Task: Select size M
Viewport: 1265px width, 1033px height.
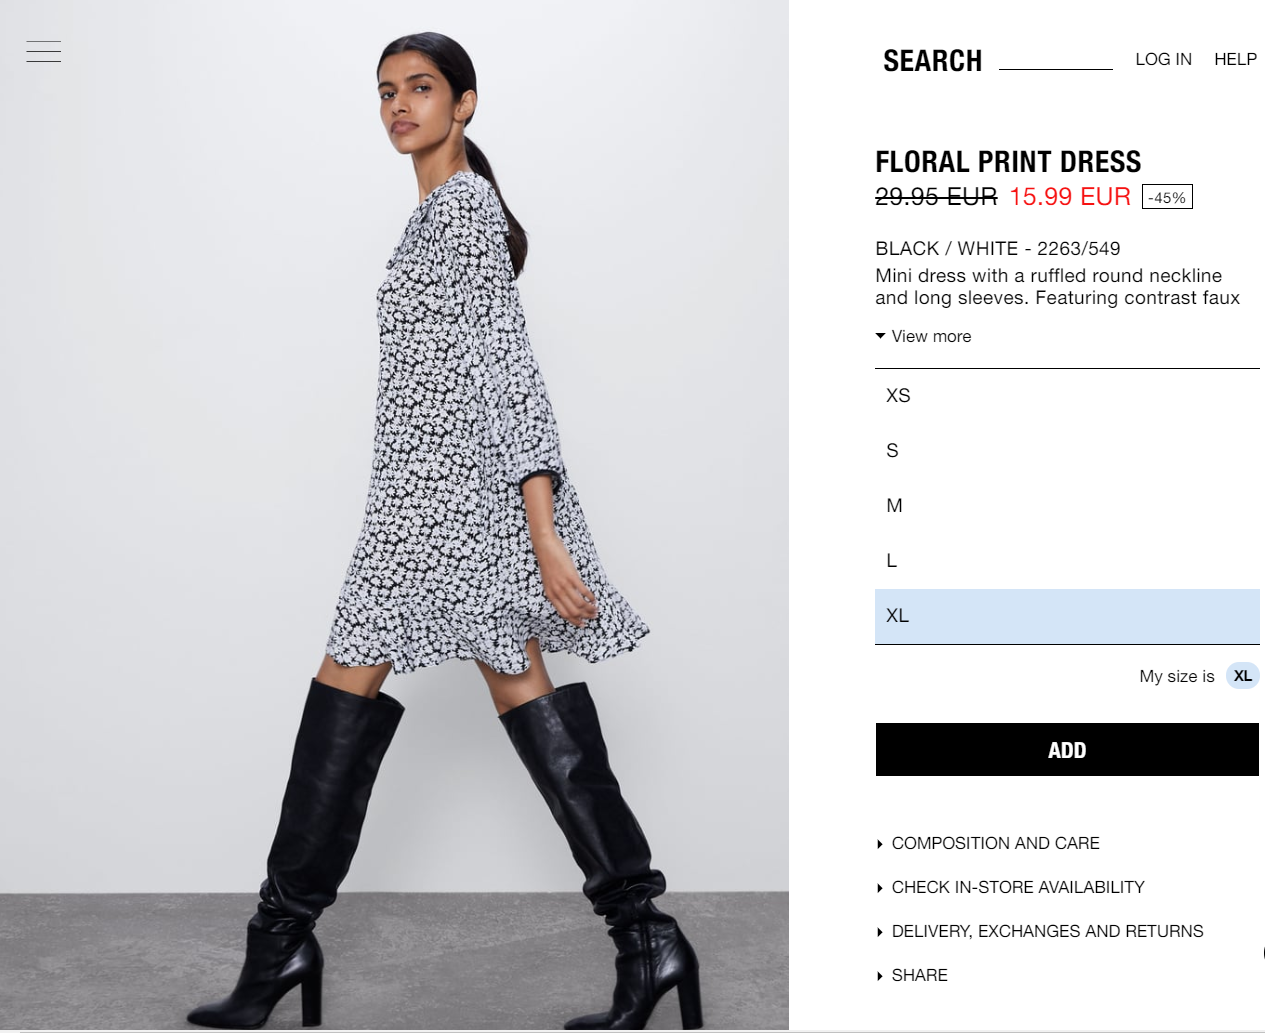Action: tap(1067, 506)
